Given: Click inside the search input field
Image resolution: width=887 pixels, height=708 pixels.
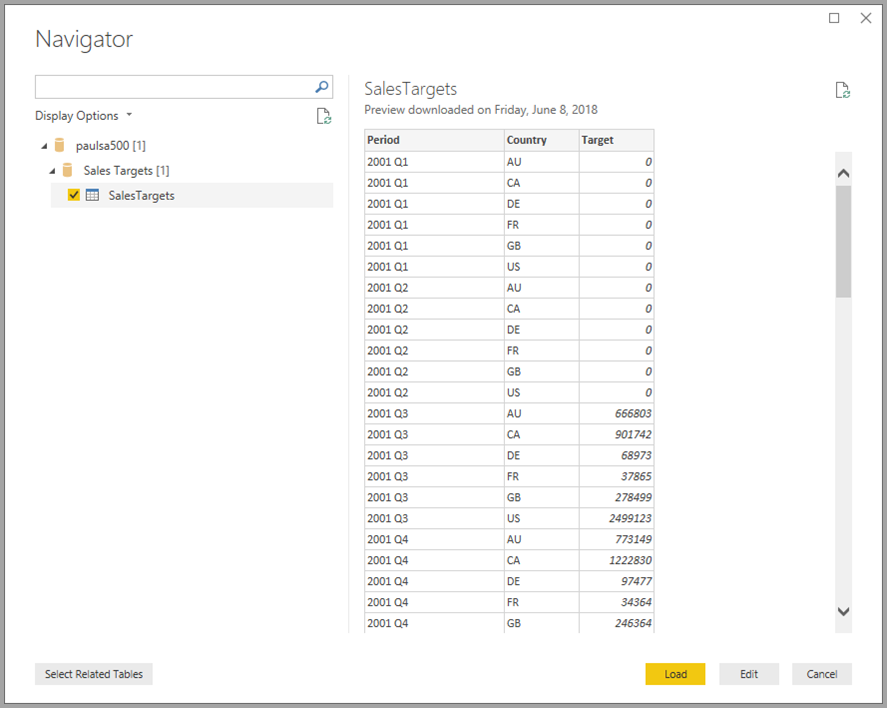Looking at the screenshot, I should [x=170, y=86].
